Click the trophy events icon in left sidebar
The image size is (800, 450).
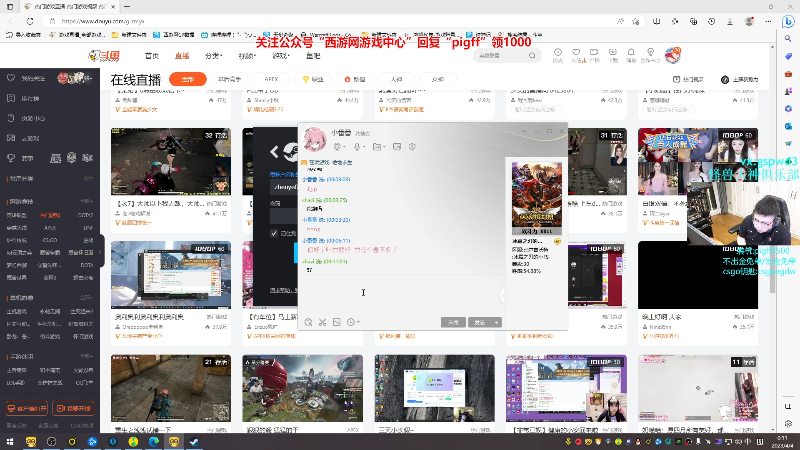11,158
